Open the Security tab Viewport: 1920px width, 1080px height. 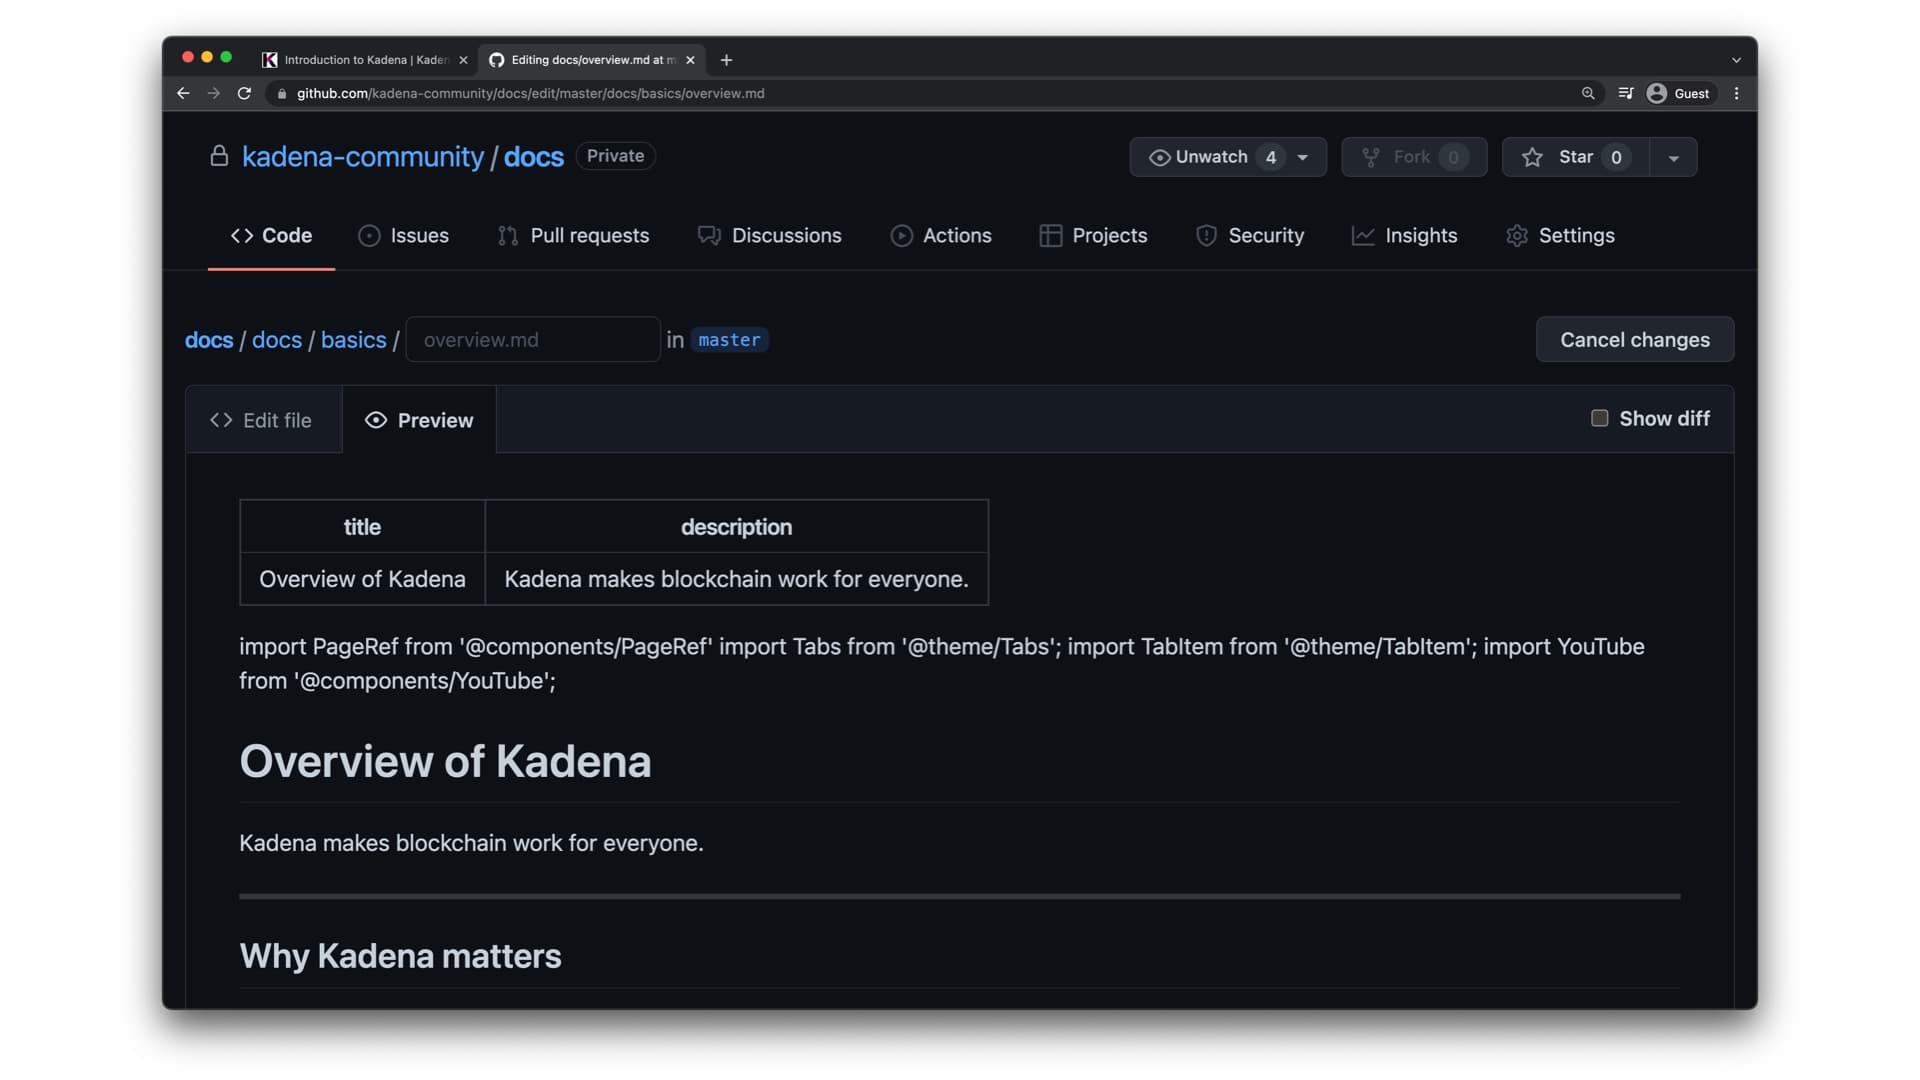pos(1250,235)
